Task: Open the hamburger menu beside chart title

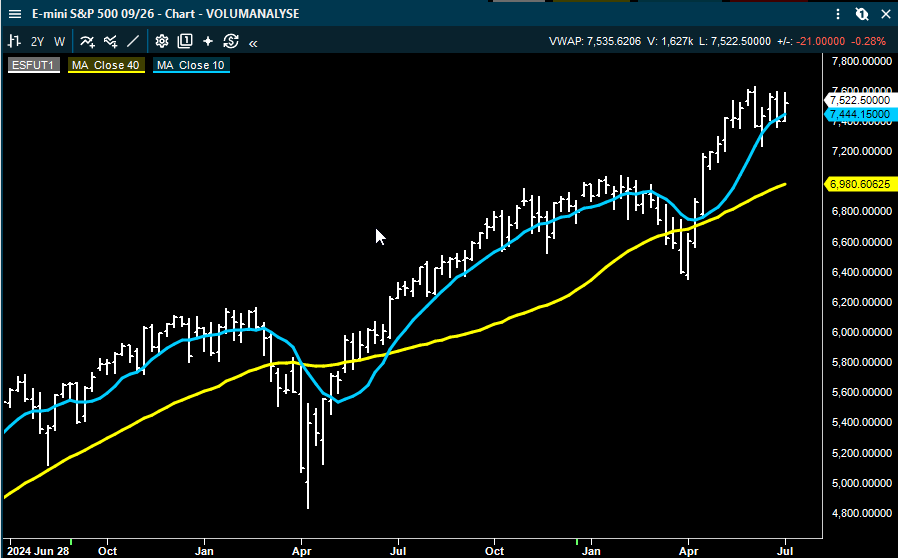Action: click(x=15, y=14)
